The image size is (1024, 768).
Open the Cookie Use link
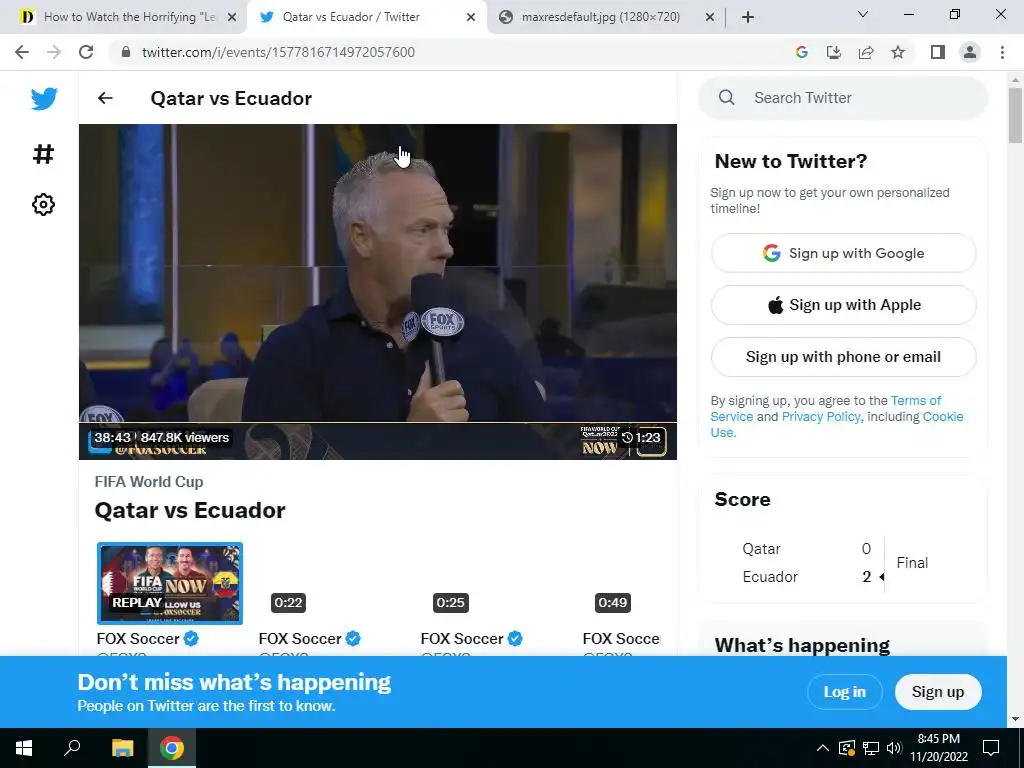(x=942, y=417)
